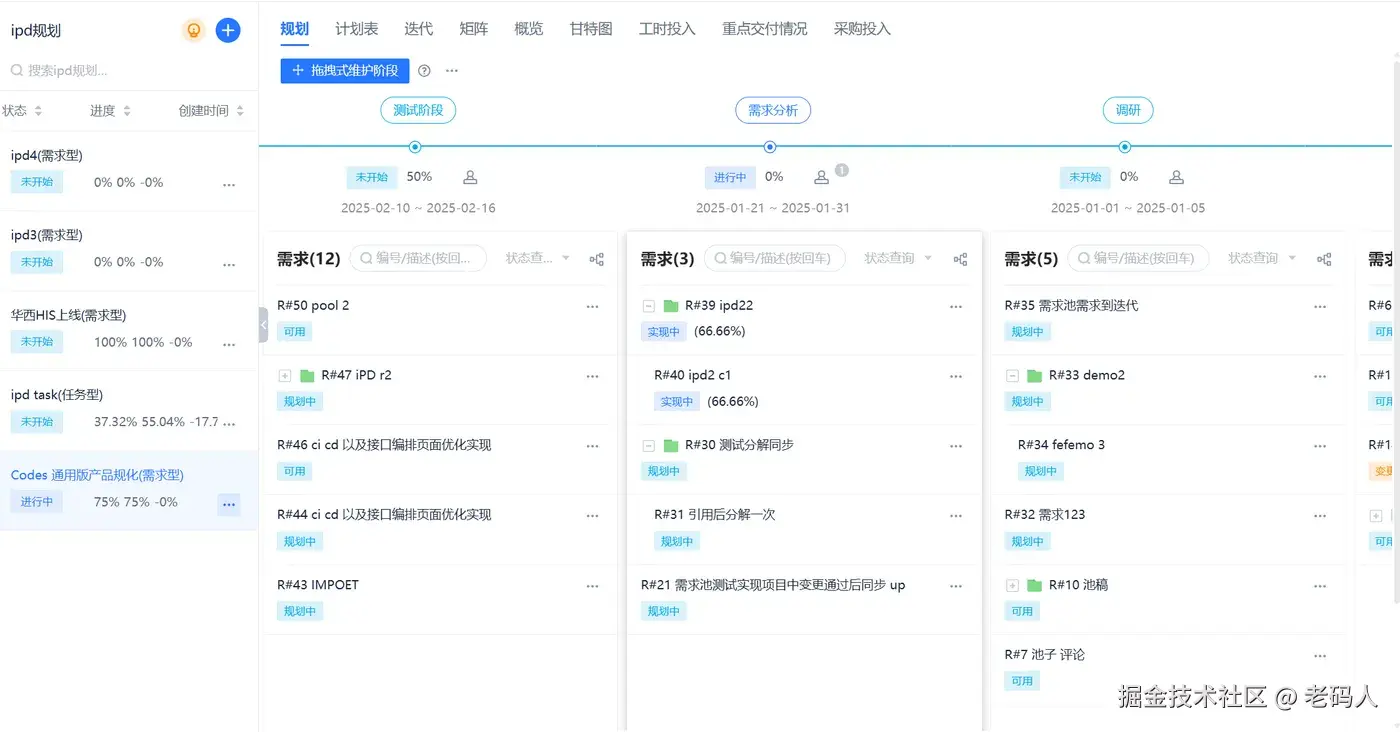Click the tree structure icon in 需求(3) column

coord(961,259)
